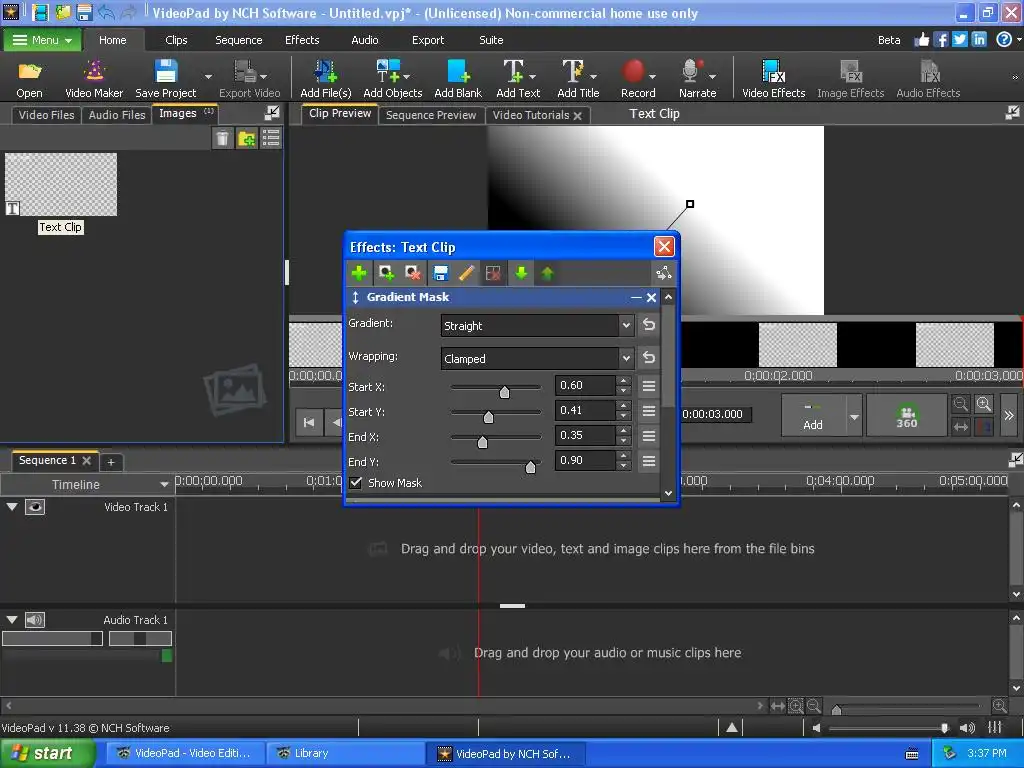The image size is (1024, 768).
Task: Toggle the Show Mask checkbox
Action: pyautogui.click(x=356, y=483)
